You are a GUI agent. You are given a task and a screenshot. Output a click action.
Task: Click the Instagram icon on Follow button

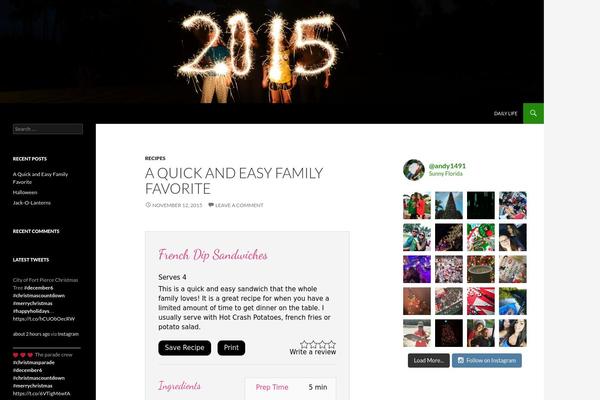(x=461, y=360)
